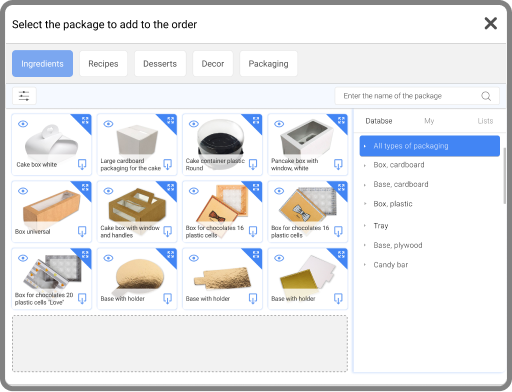Download the Box universal package
Image resolution: width=512 pixels, height=392 pixels.
tap(82, 231)
